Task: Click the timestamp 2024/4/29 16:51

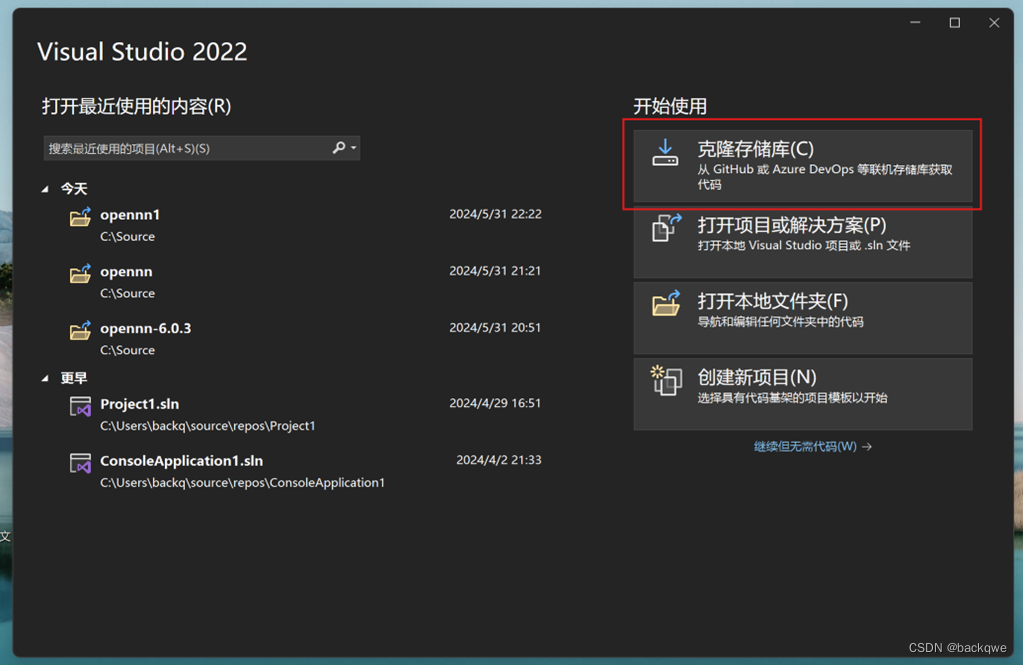Action: coord(495,403)
